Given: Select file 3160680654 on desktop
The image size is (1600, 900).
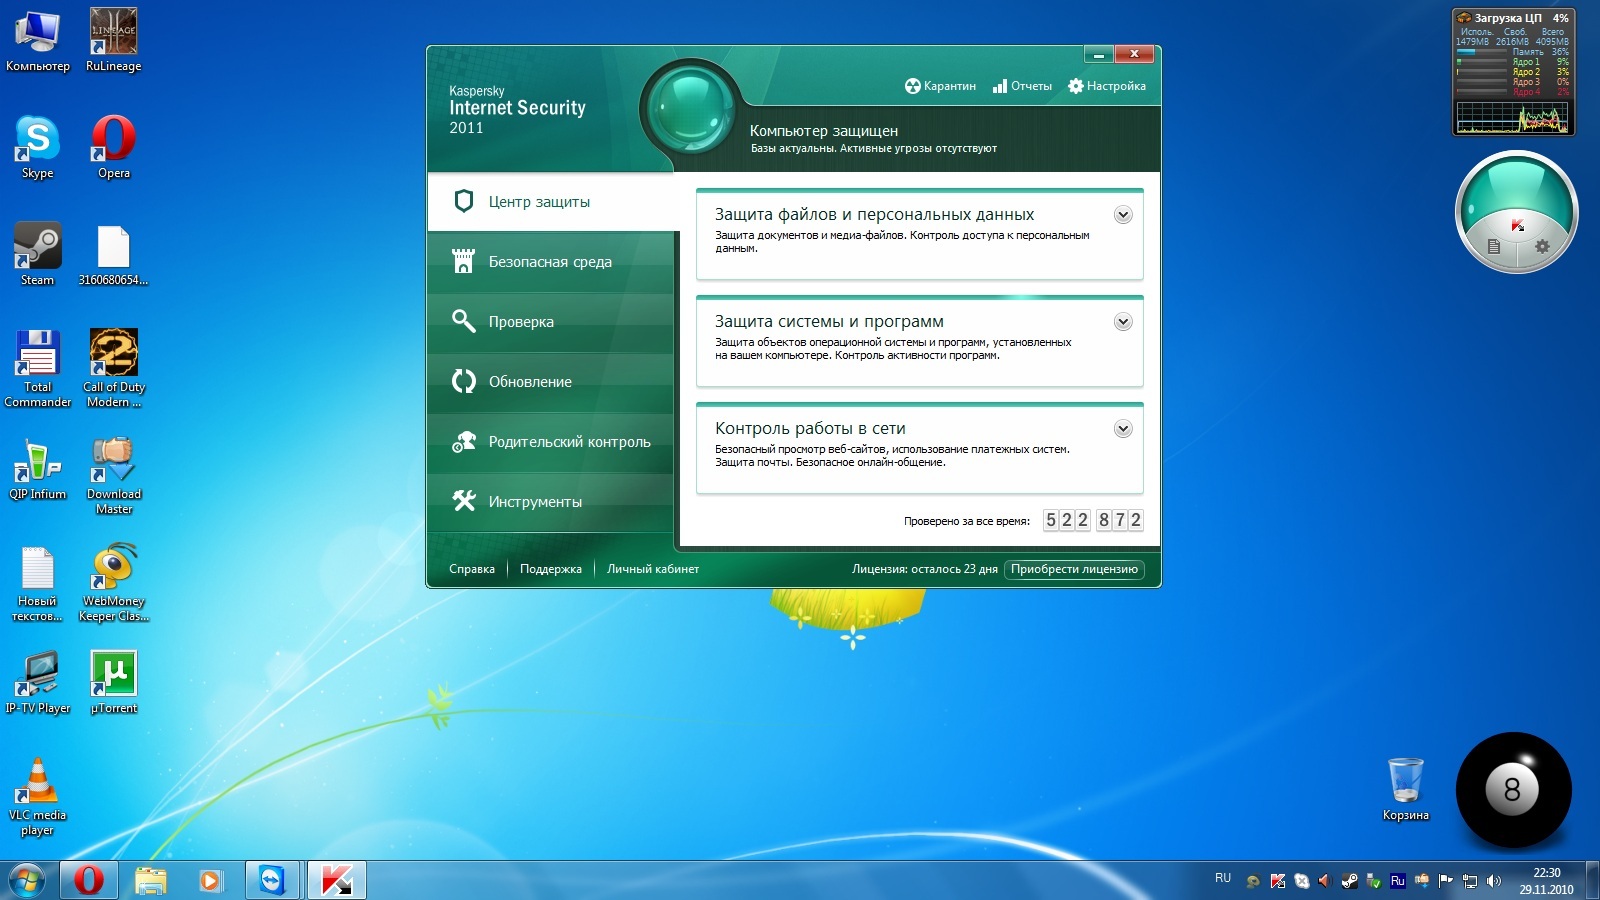Looking at the screenshot, I should click(114, 254).
